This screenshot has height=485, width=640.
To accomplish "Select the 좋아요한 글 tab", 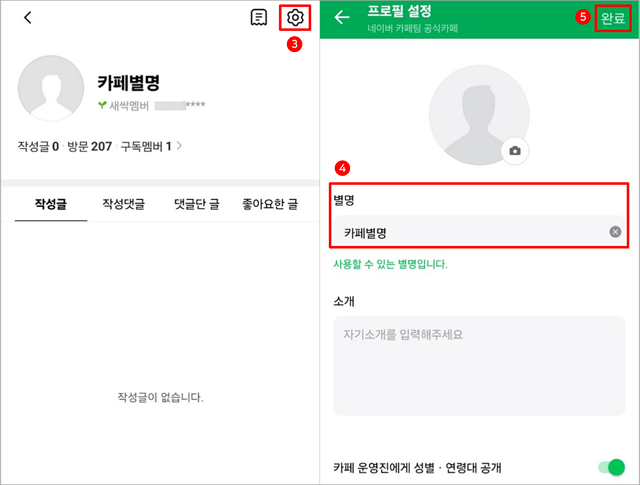I will tap(270, 204).
